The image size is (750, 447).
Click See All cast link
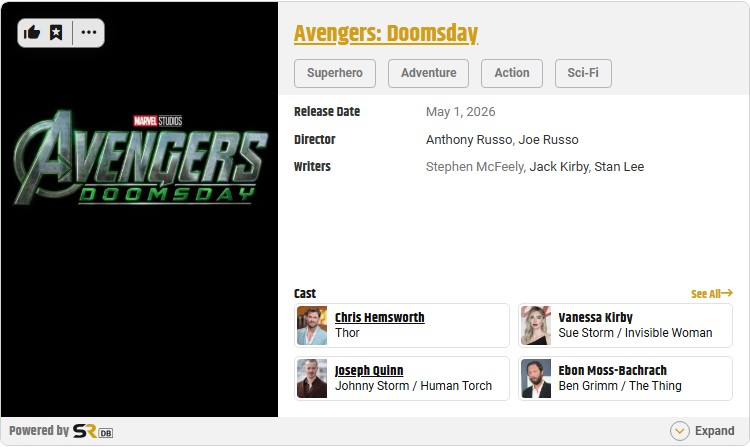[712, 294]
